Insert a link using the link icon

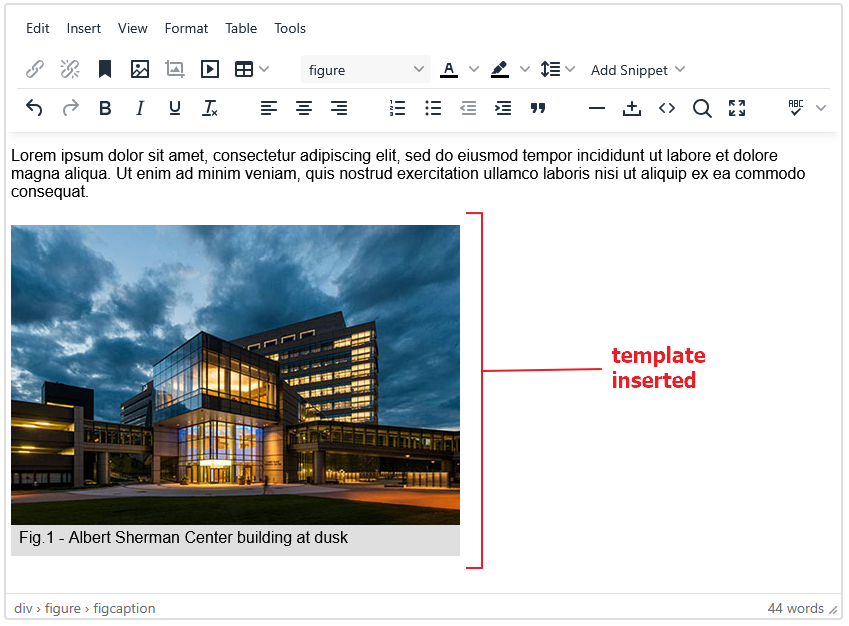(35, 70)
